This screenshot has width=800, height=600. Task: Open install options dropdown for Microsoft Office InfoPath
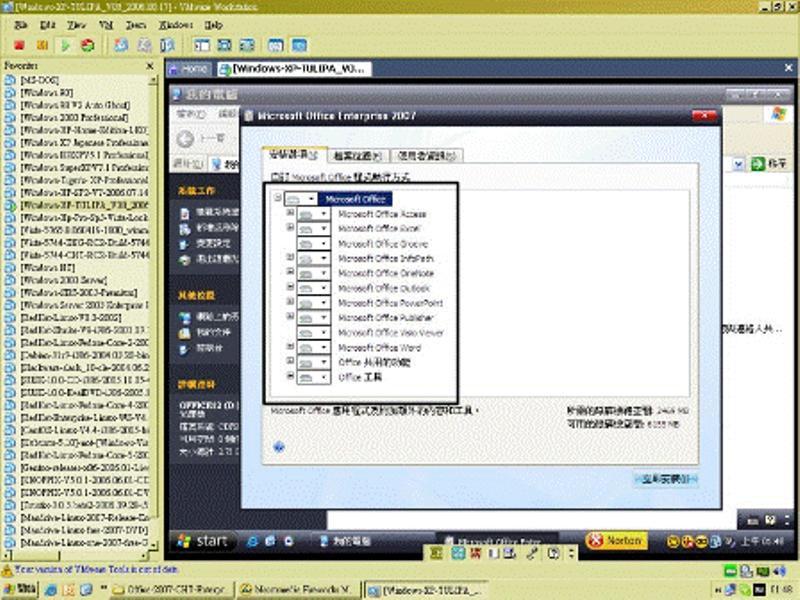314,258
